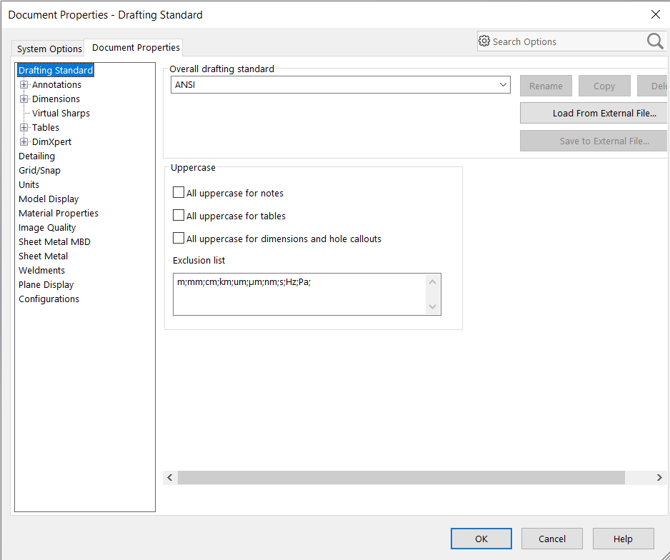Select the Document Properties tab
670x560 pixels.
136,48
